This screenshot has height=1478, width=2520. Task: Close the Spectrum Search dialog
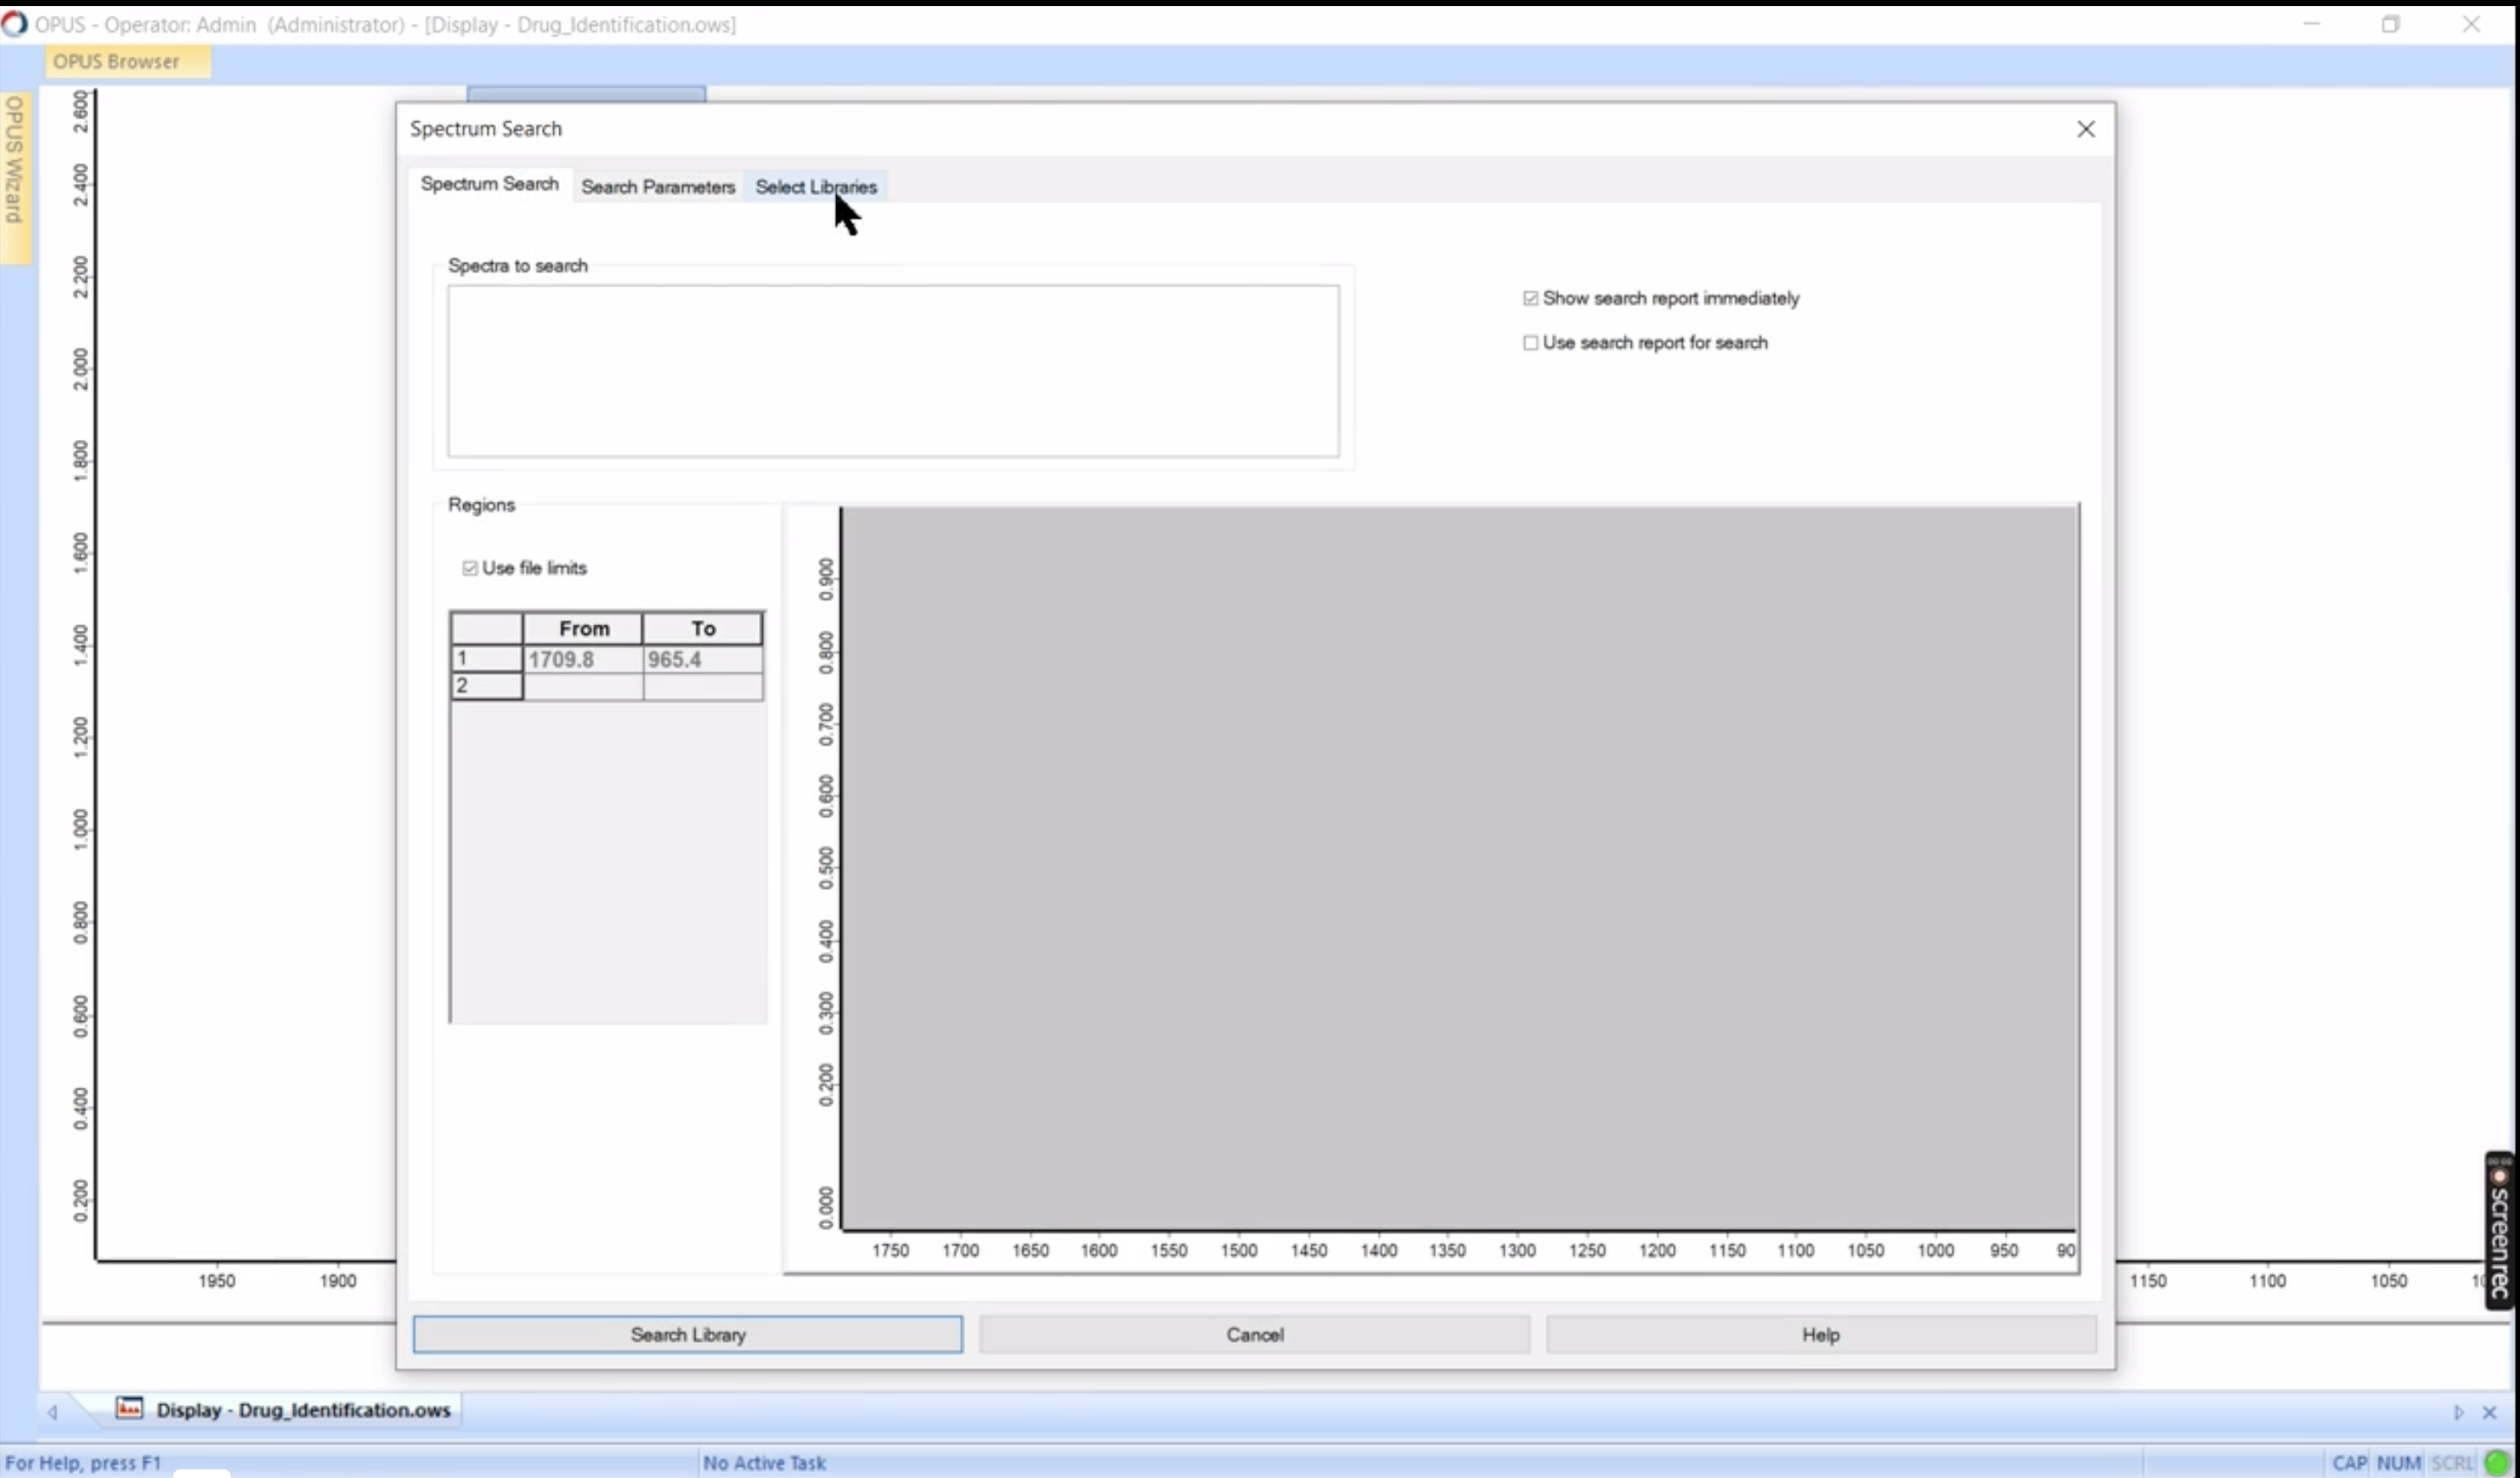(x=2085, y=129)
